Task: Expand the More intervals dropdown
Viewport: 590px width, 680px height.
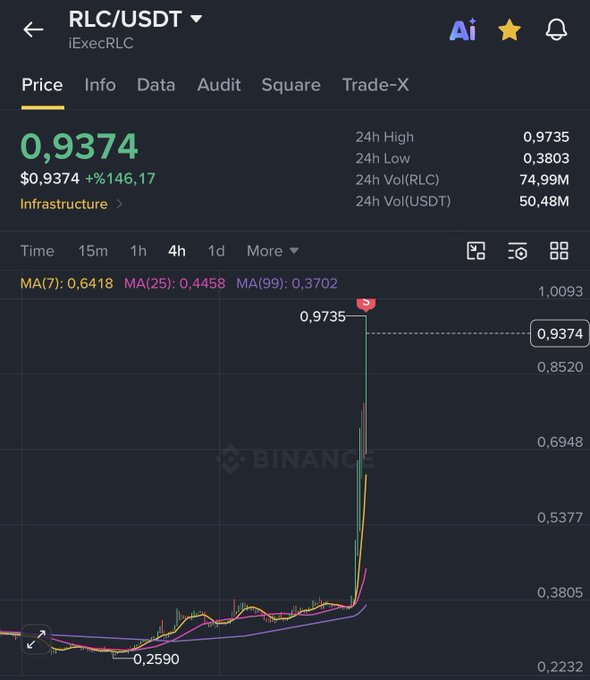Action: (272, 251)
